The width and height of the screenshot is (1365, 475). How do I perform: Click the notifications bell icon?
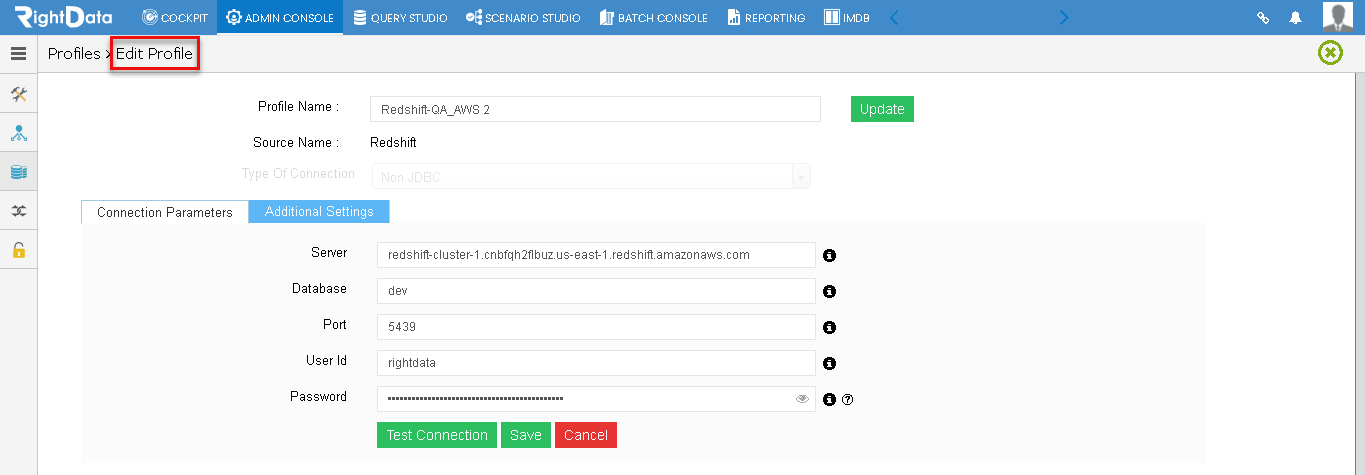(1295, 18)
